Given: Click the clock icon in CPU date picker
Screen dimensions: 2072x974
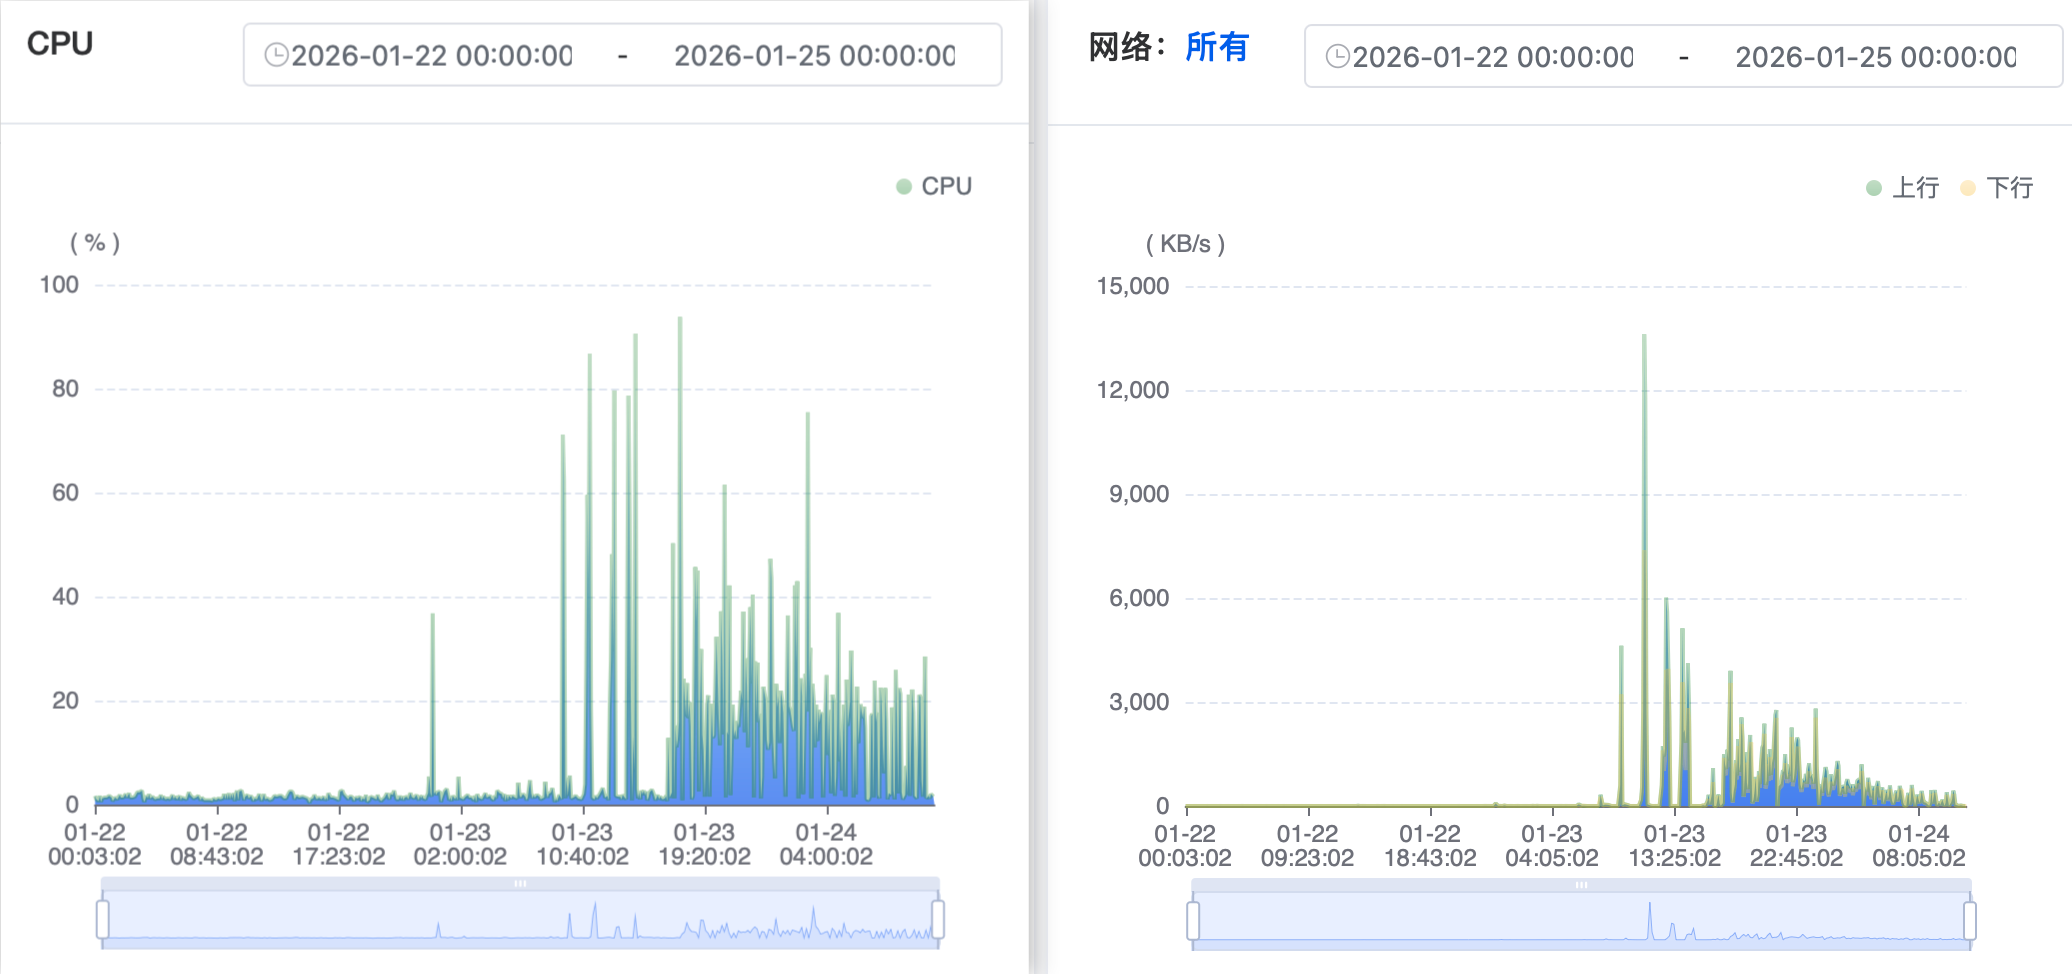Looking at the screenshot, I should 276,55.
